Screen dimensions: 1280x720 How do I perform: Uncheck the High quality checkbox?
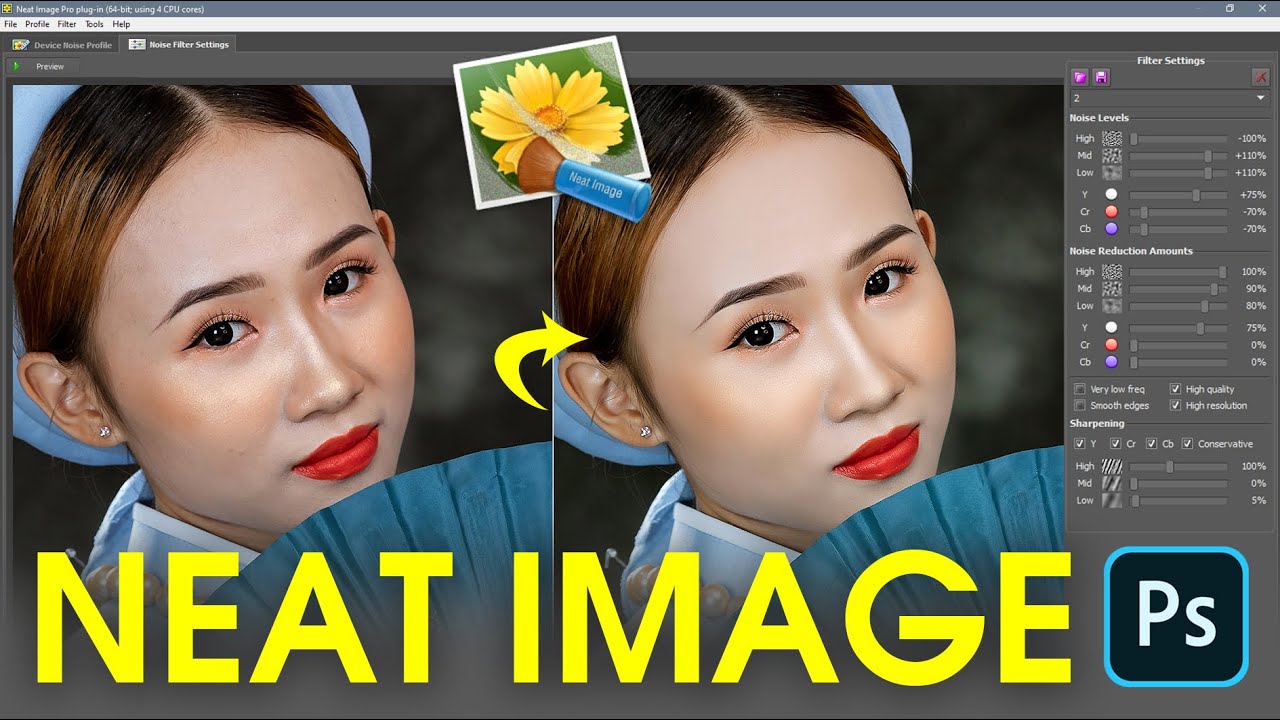point(1175,389)
